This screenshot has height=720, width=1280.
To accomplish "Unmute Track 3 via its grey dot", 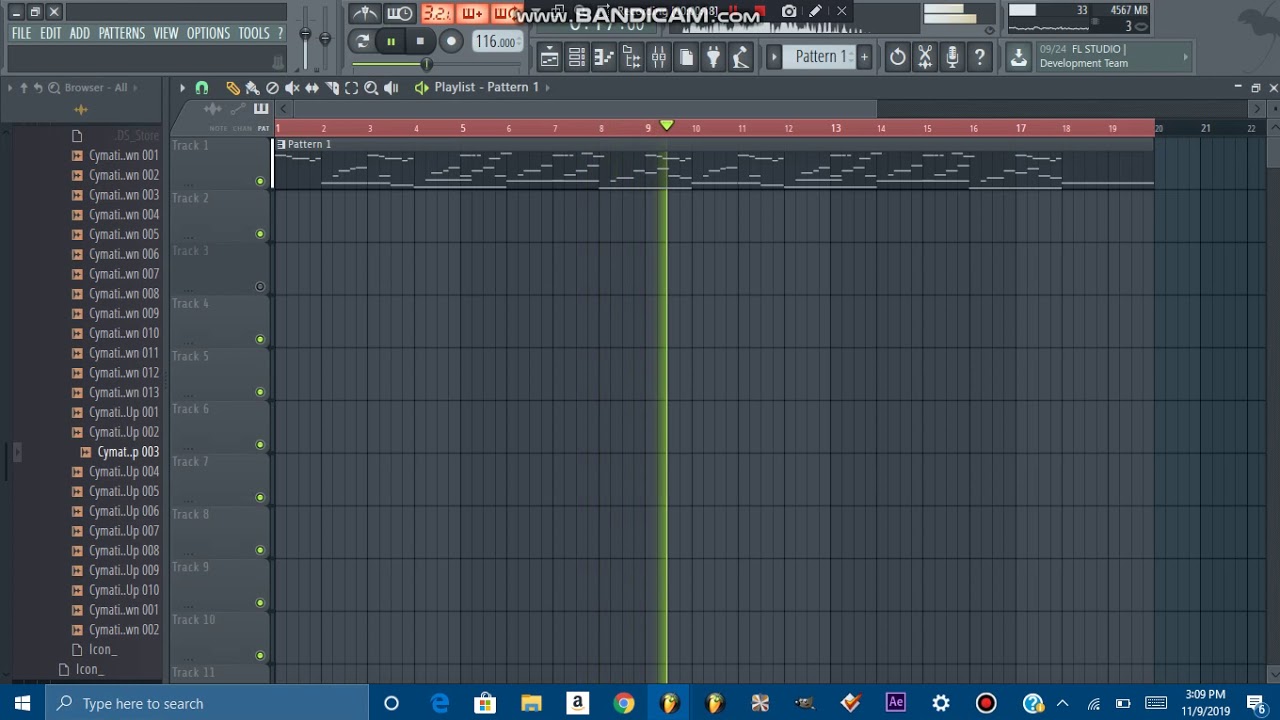I will pyautogui.click(x=260, y=287).
